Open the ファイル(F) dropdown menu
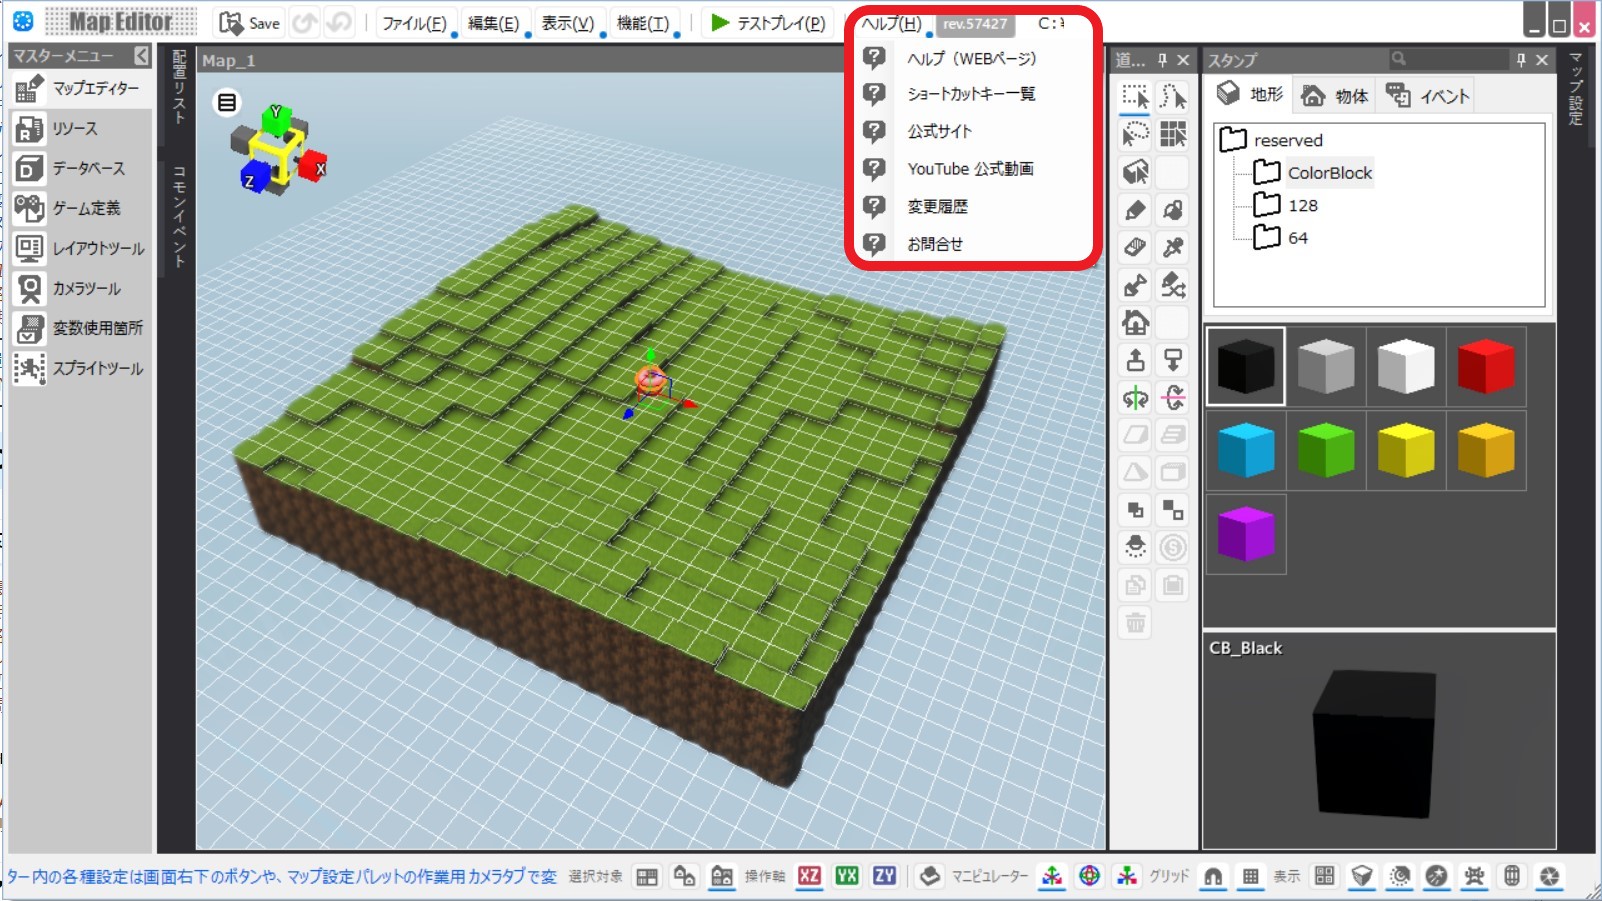Viewport: 1602px width, 901px height. 414,23
